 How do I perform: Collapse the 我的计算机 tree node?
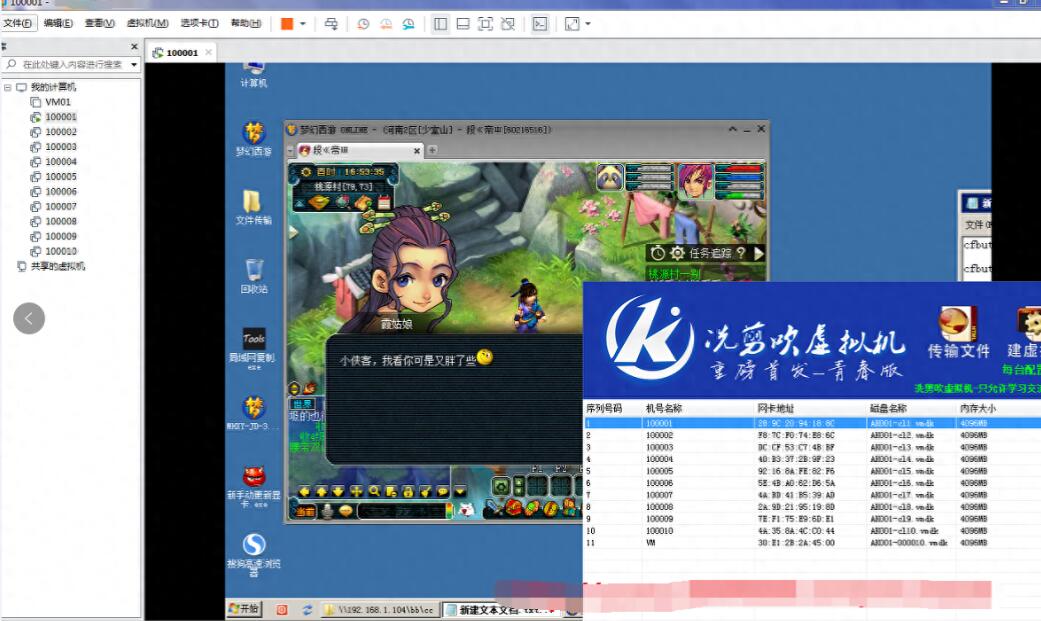click(7, 87)
